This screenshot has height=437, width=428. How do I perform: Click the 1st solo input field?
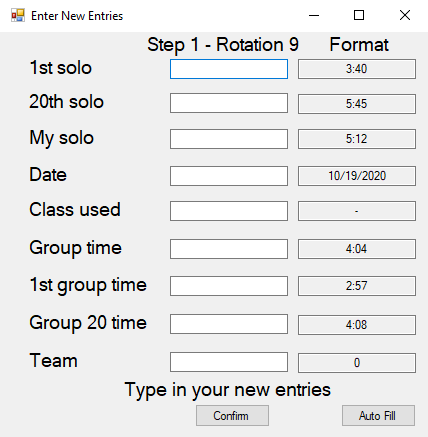point(229,69)
